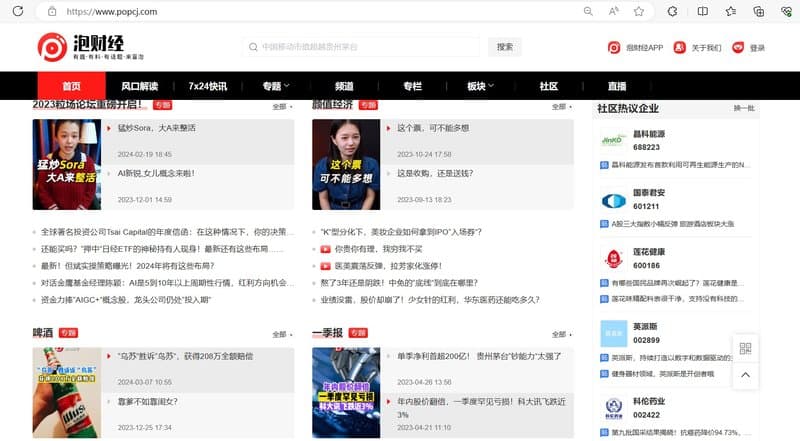Open the QR code floating icon
This screenshot has height=441, width=800.
745,349
